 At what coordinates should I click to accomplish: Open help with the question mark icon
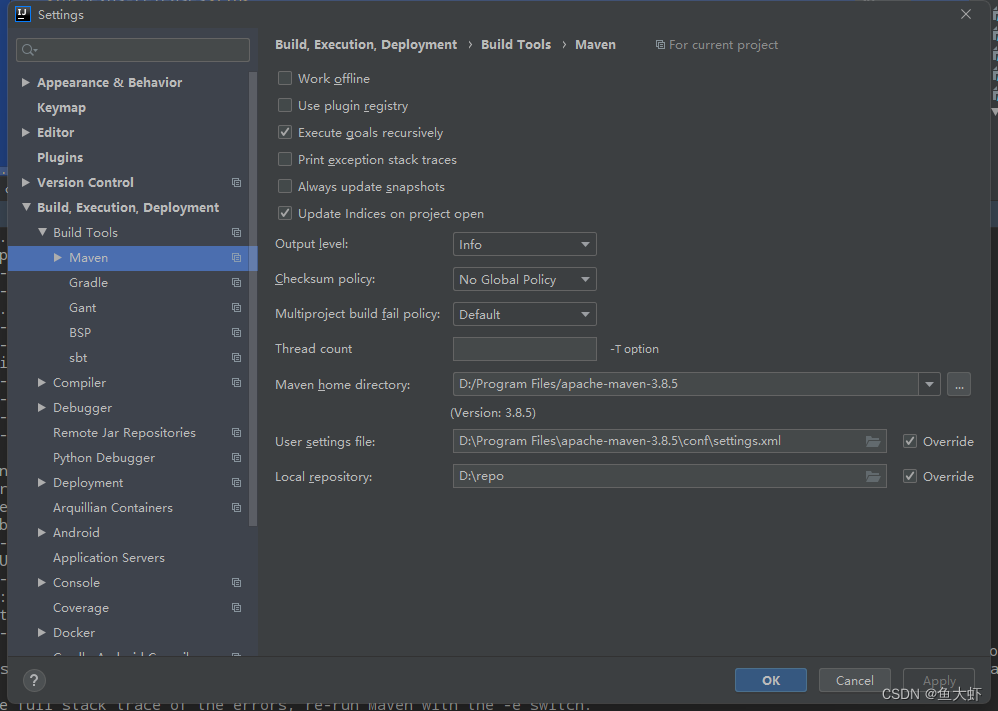click(34, 680)
